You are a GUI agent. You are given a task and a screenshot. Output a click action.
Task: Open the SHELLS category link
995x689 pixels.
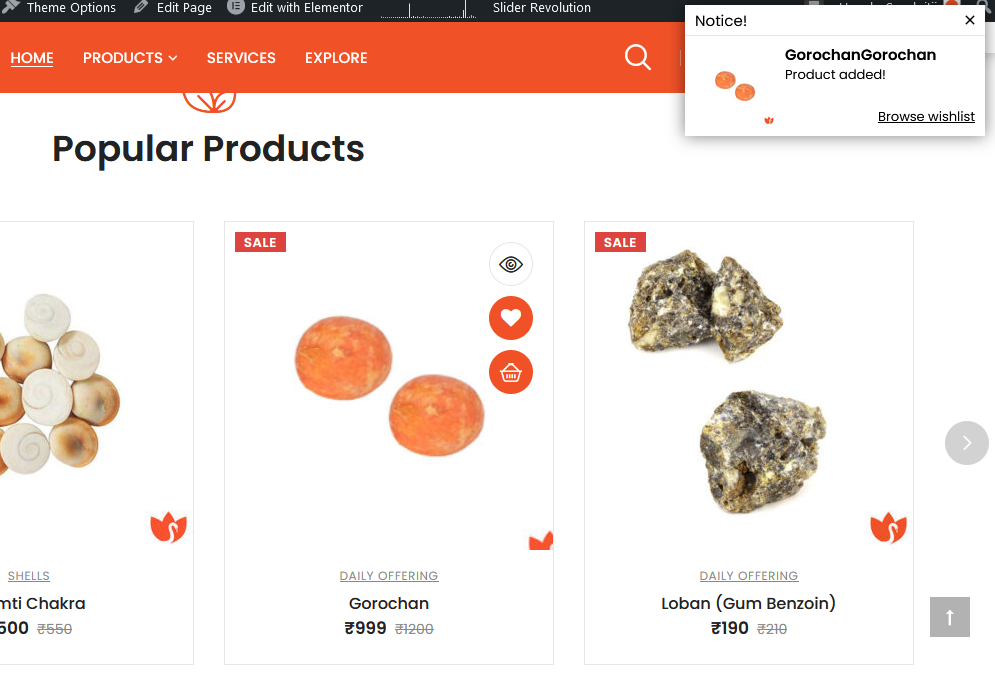pos(29,576)
